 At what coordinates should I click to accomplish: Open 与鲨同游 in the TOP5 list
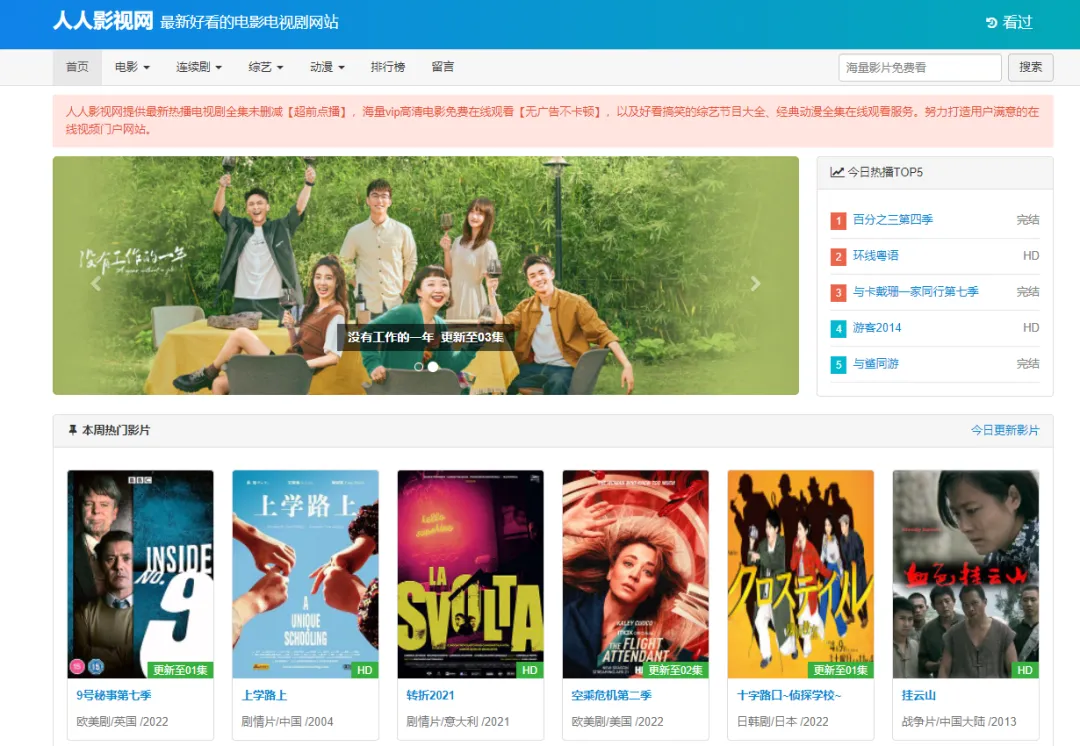tap(875, 364)
